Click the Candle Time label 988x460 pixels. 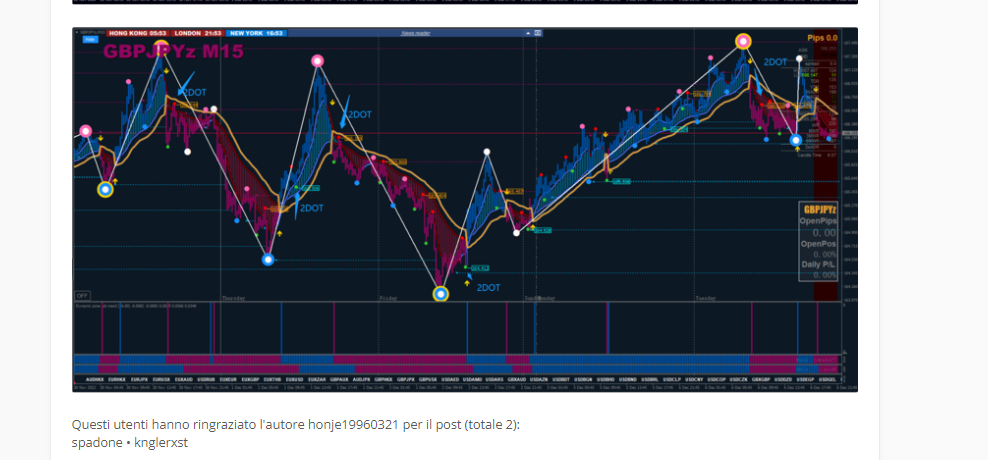810,154
